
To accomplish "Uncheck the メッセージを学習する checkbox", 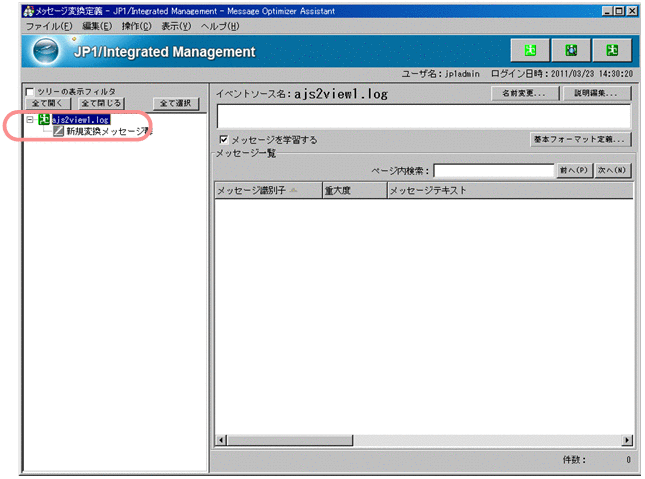I will tap(224, 140).
